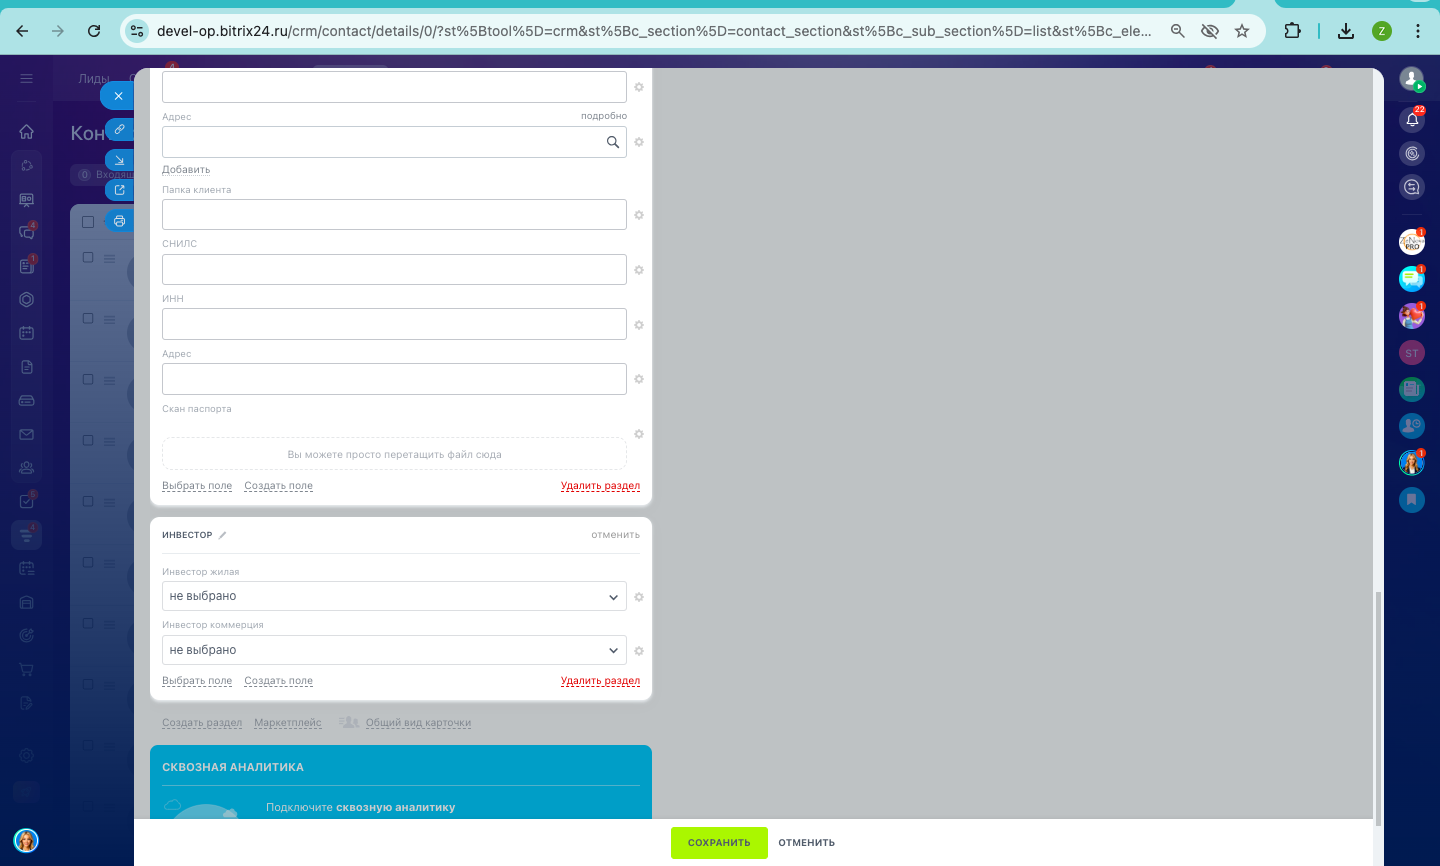The width and height of the screenshot is (1440, 866).
Task: Open Chrome three-dot menu
Action: (x=1418, y=31)
